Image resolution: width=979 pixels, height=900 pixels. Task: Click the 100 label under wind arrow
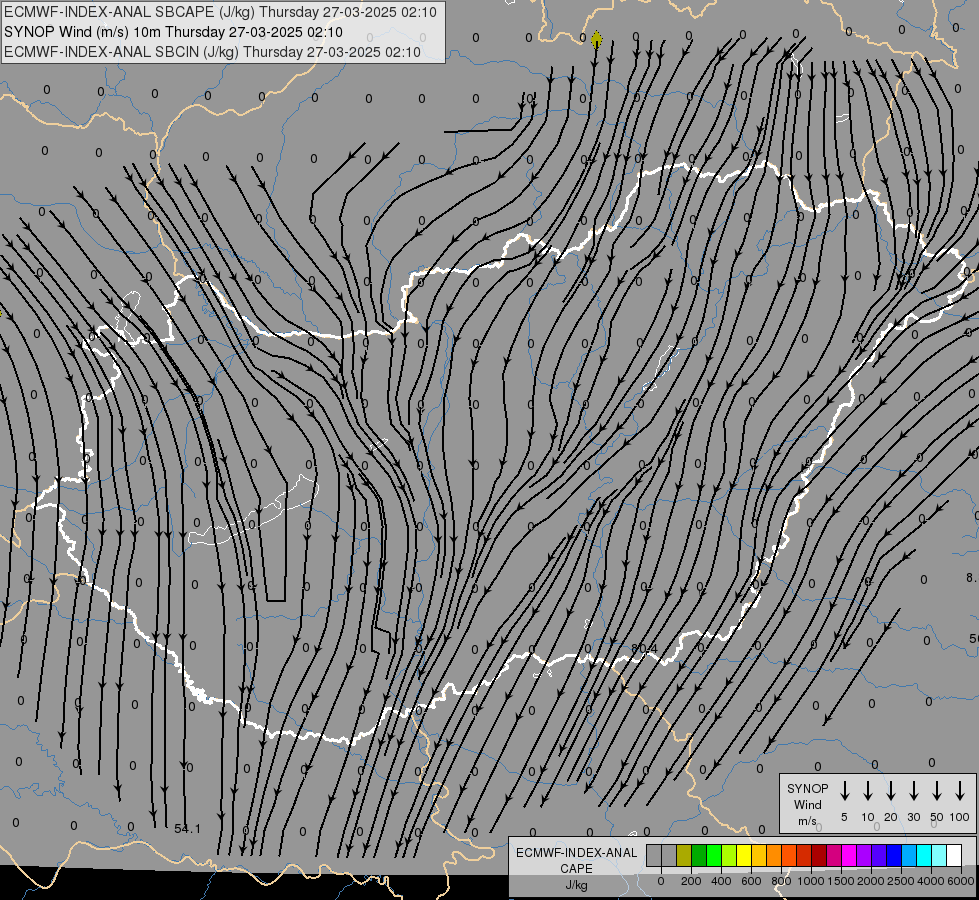[x=960, y=817]
